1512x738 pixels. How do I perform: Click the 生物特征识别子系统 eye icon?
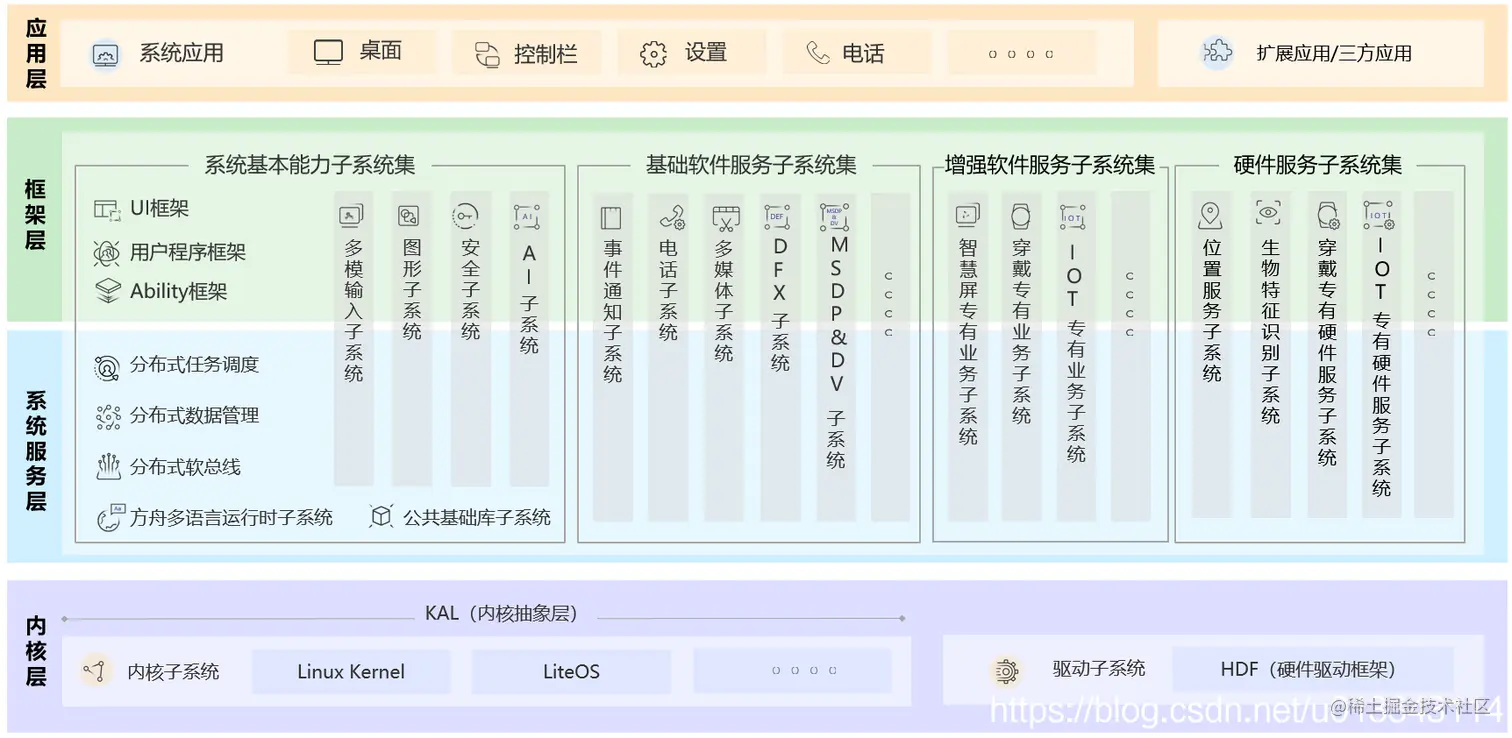(1269, 213)
